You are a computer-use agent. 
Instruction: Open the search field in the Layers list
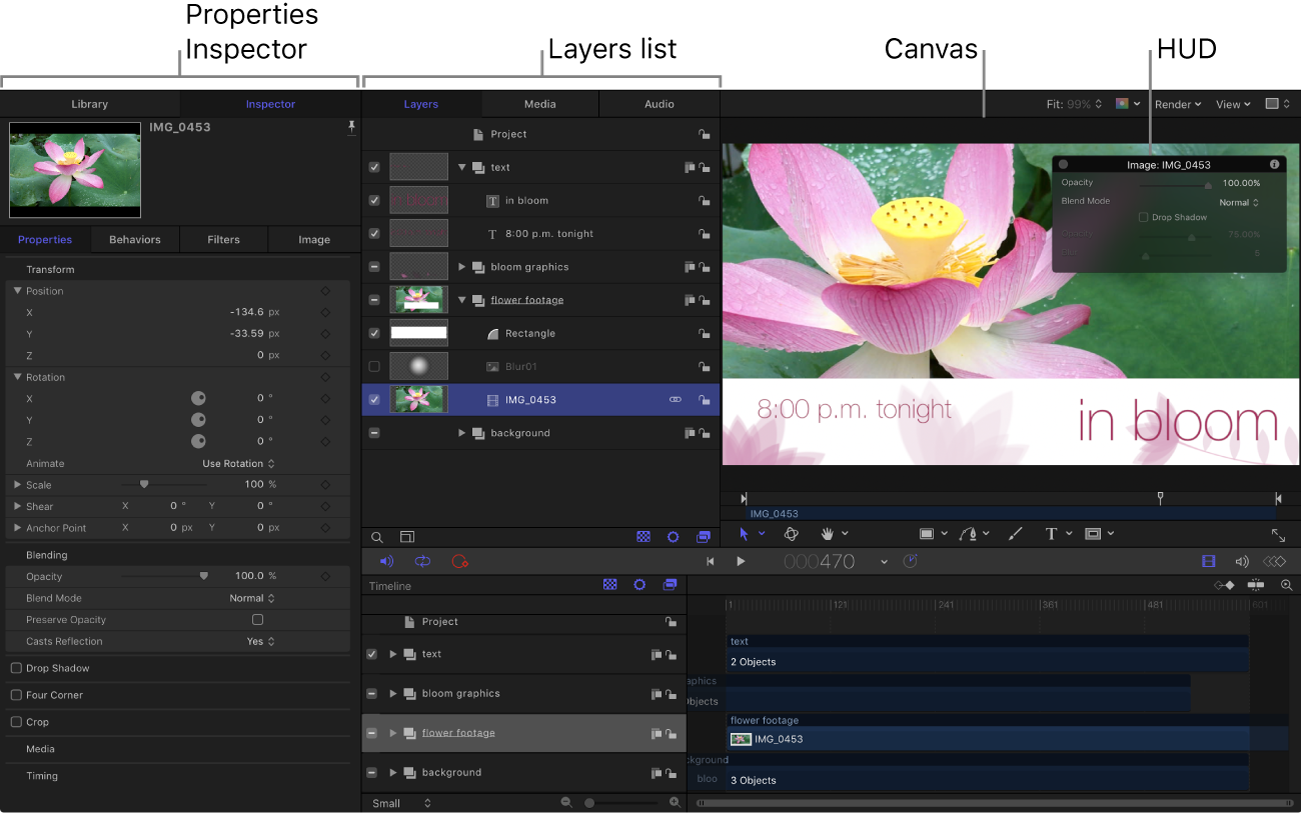377,537
